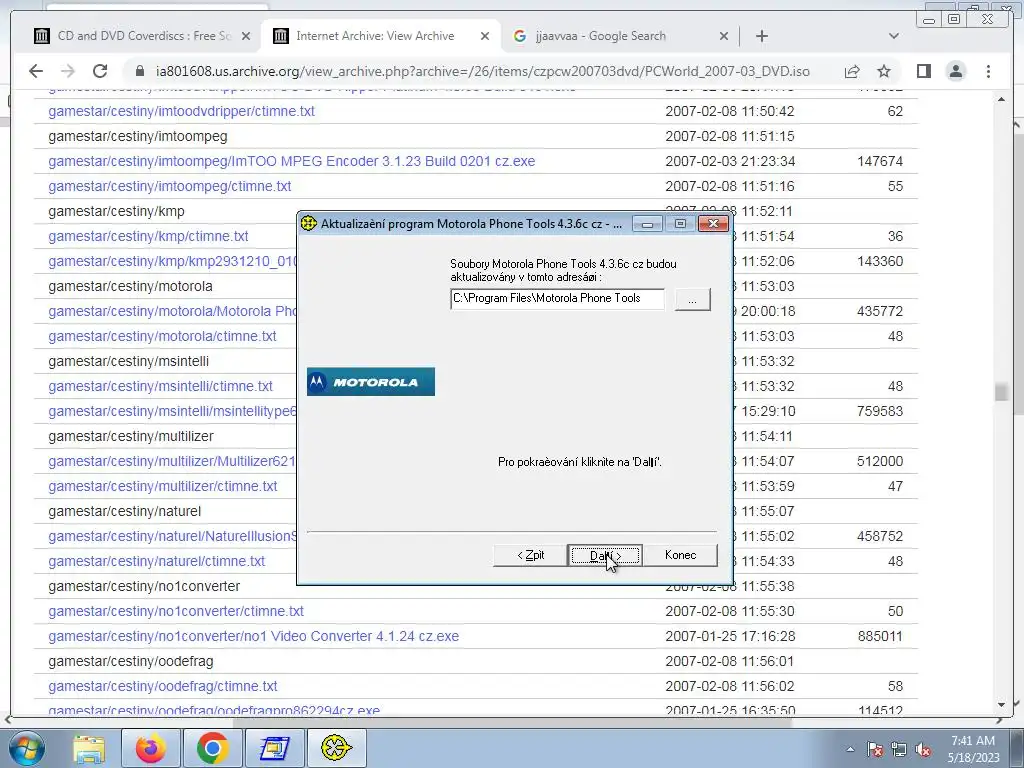Open gamestar/cestiny/multilizer/ctimne.txt link
The image size is (1024, 768).
click(162, 487)
